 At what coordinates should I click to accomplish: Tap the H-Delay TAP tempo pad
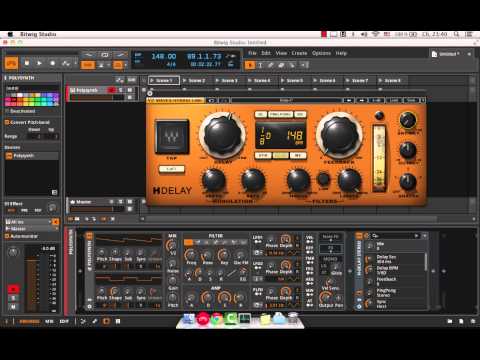172,137
